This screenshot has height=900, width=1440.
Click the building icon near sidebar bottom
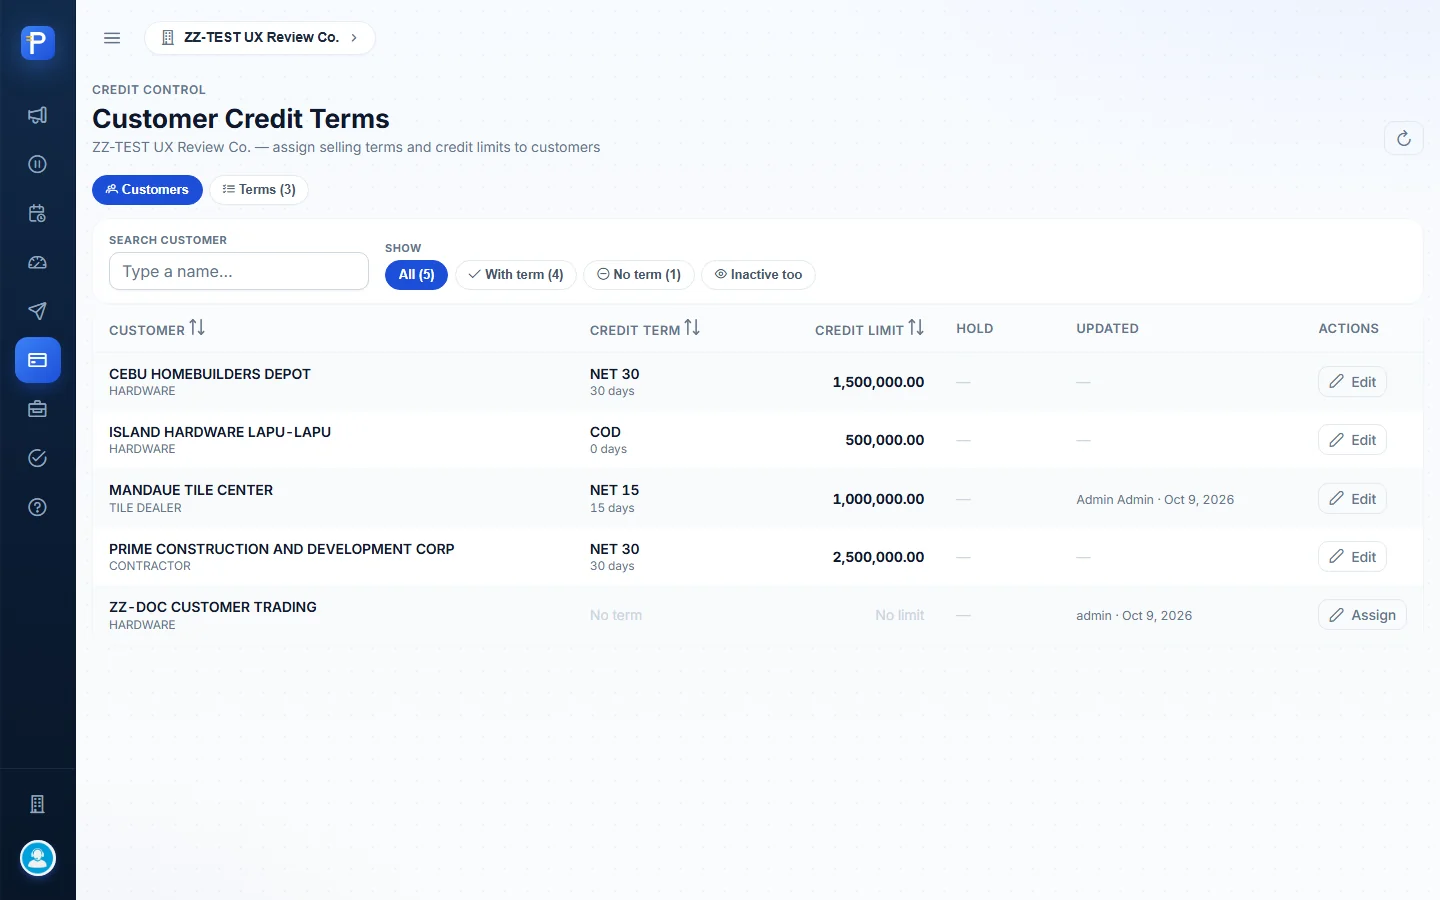(x=37, y=804)
